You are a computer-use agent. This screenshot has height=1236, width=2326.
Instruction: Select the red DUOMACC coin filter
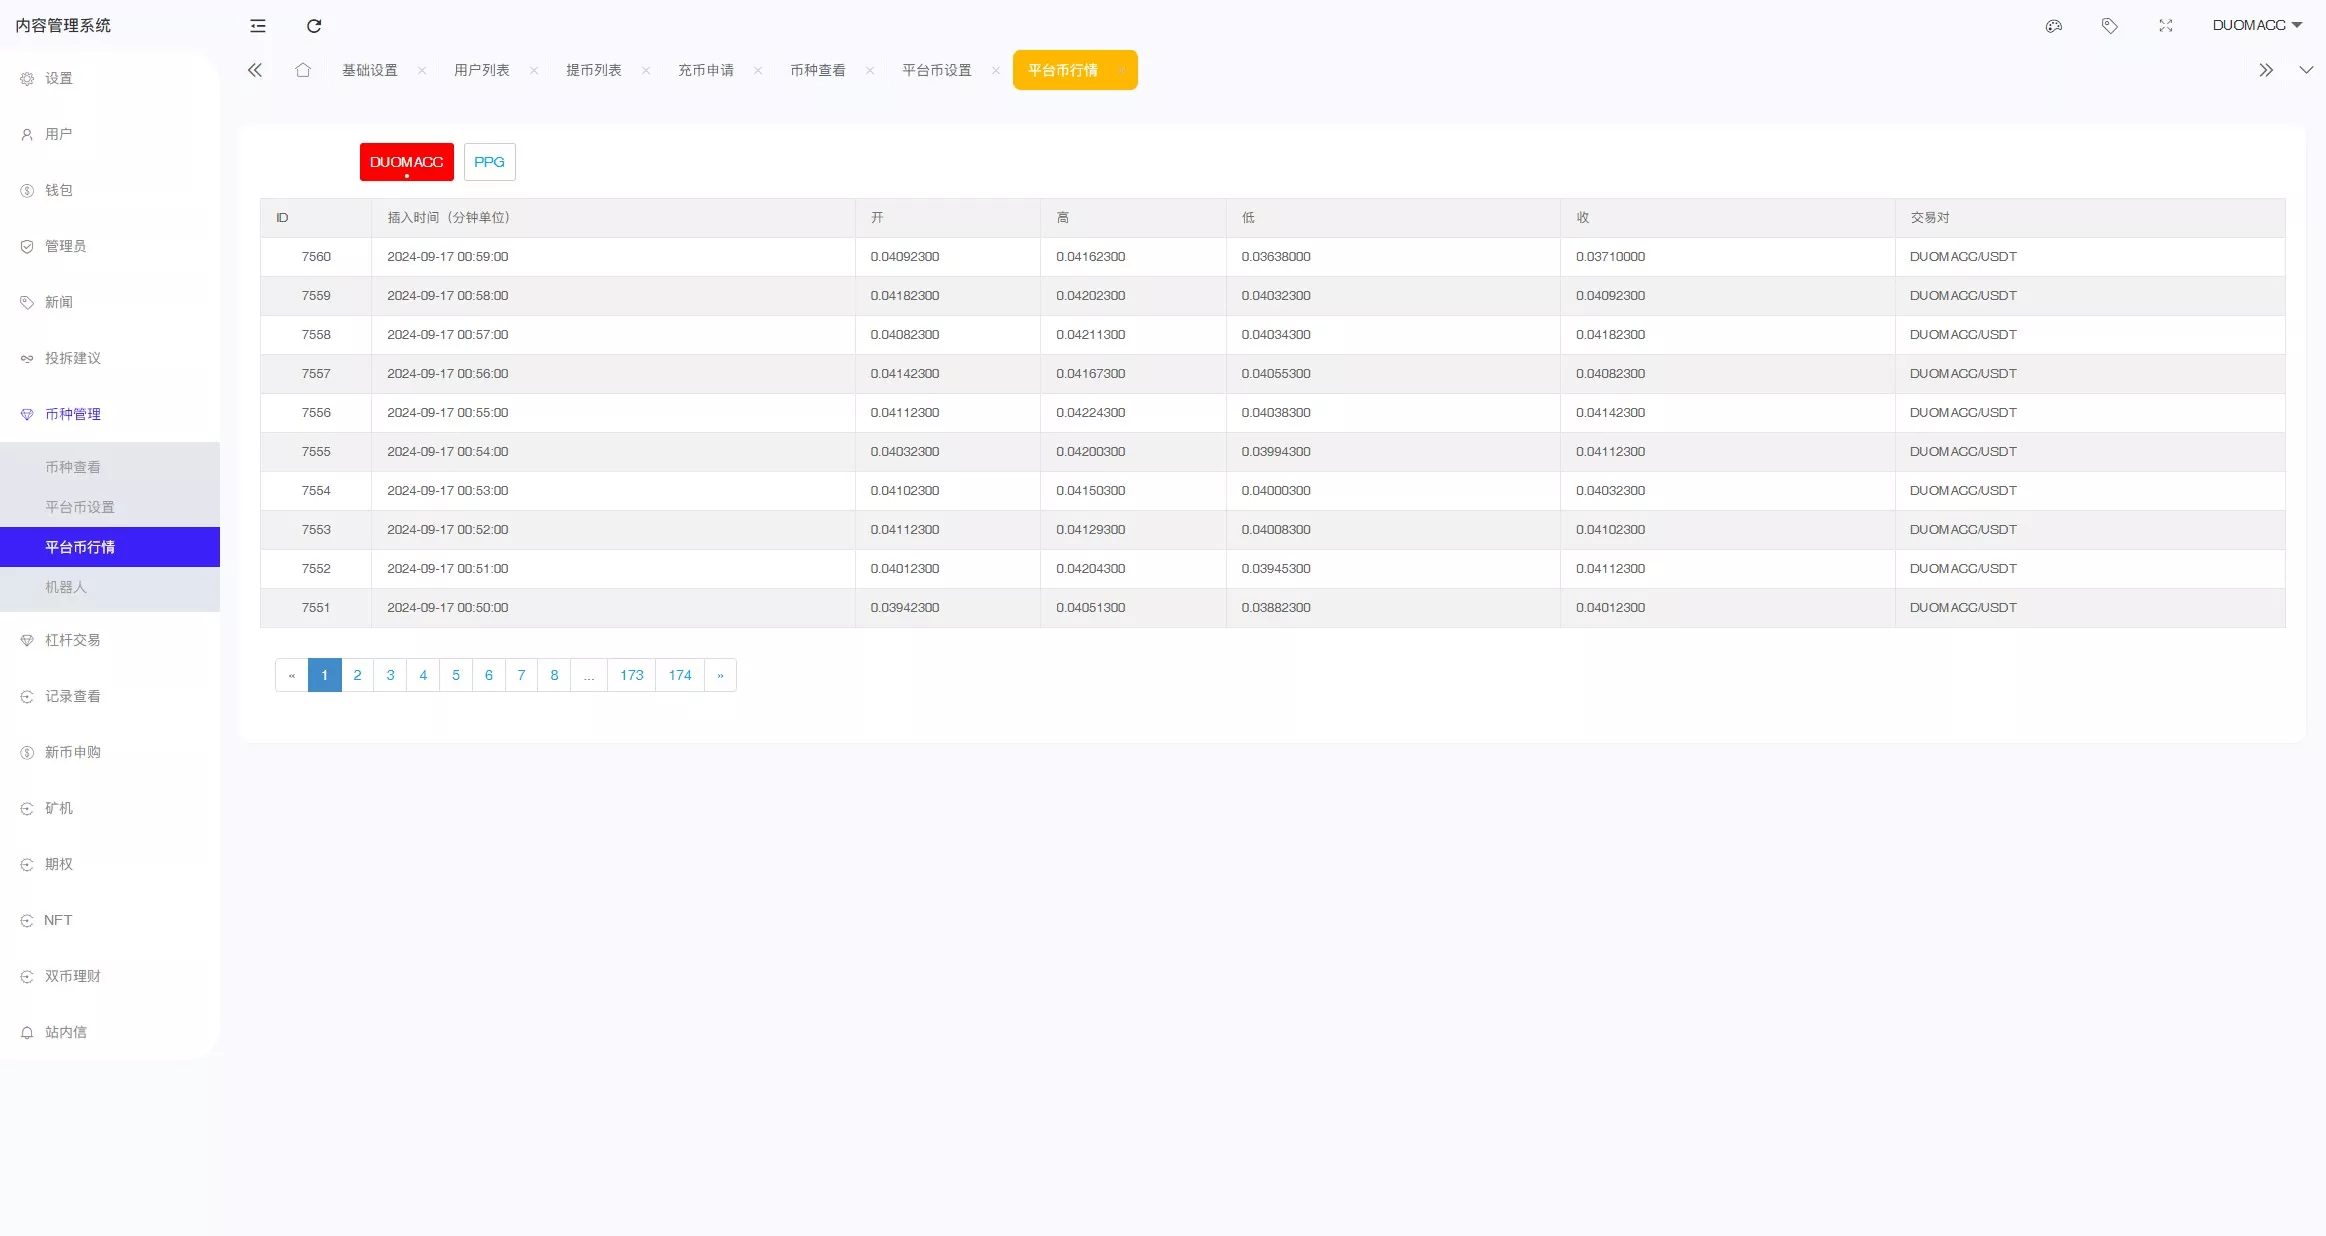coord(406,162)
